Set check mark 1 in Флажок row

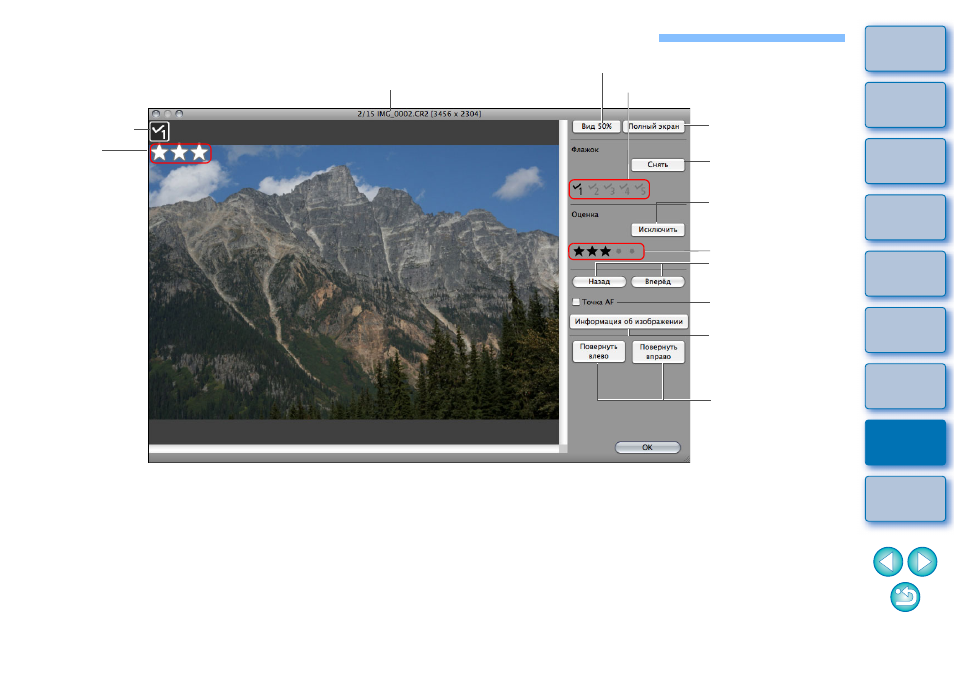pos(577,189)
